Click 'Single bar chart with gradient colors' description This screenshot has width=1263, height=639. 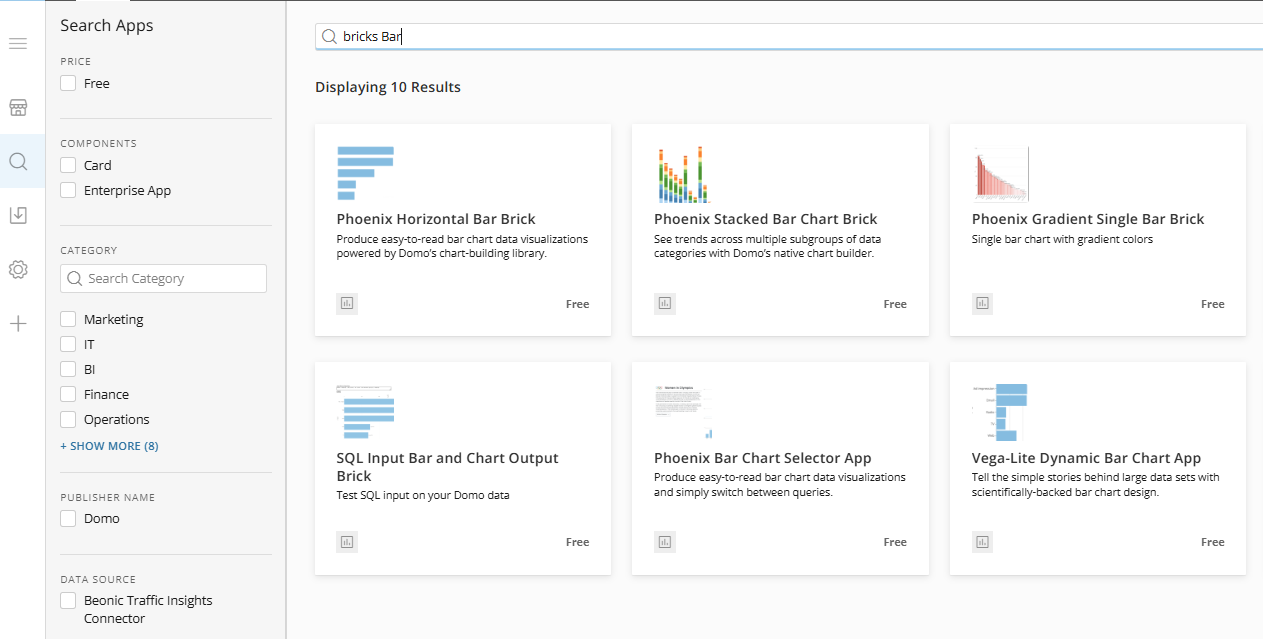(1062, 239)
